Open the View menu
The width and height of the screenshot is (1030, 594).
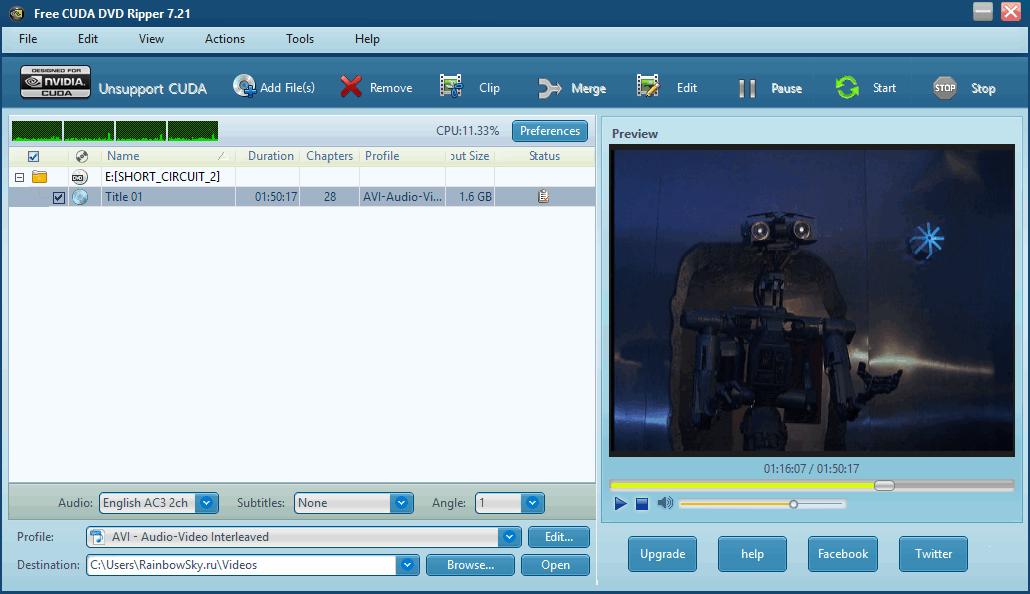point(151,39)
